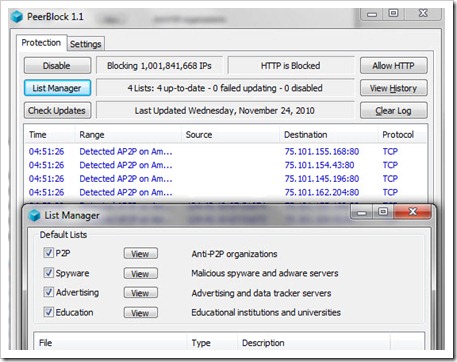This screenshot has height=362, width=457.
Task: Maximize the List Manager window
Action: [x=383, y=212]
